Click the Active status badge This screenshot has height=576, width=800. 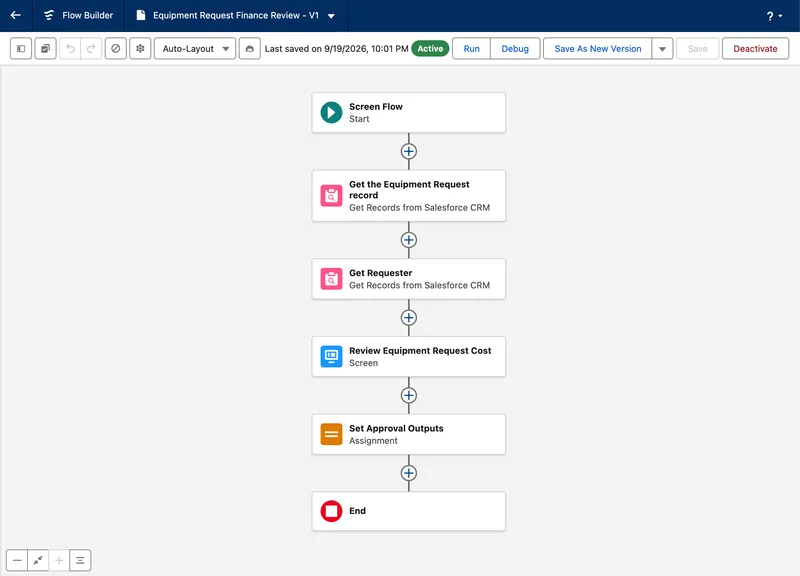pos(430,48)
